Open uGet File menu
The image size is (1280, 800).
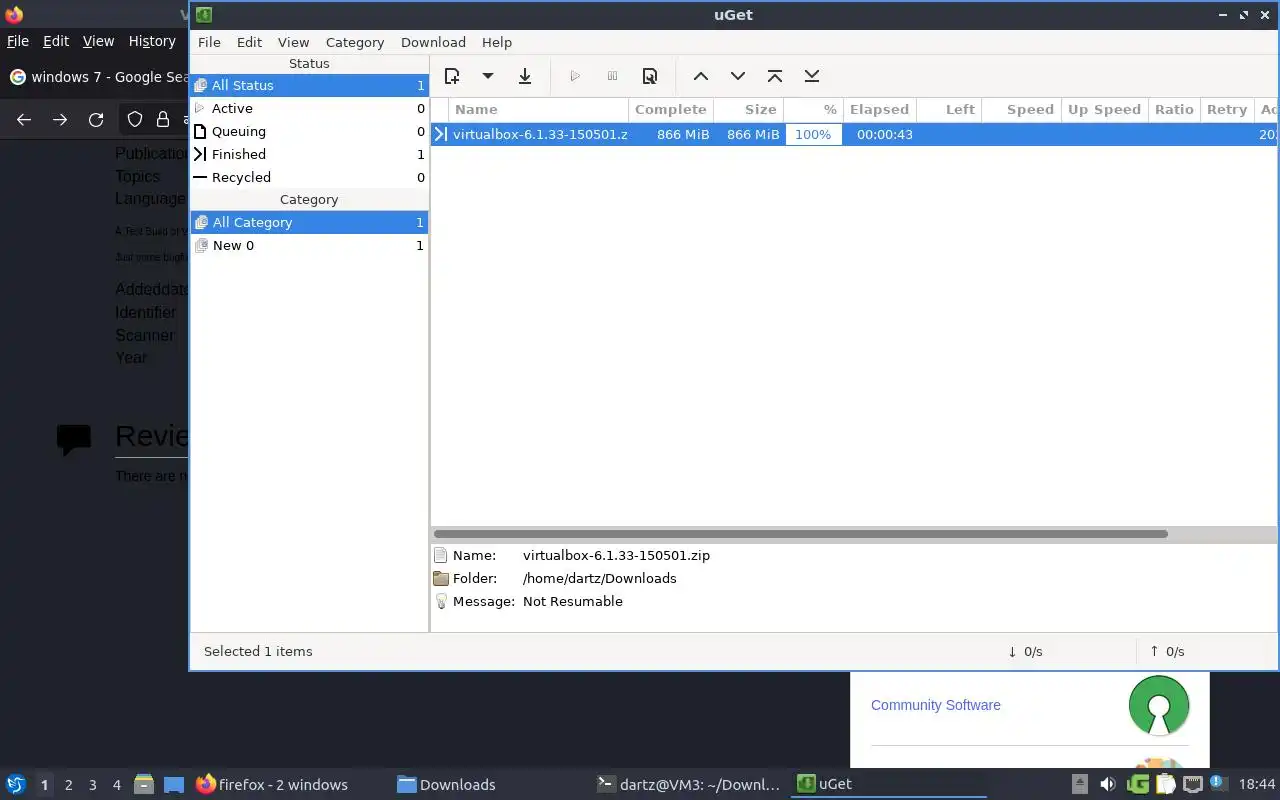(x=209, y=42)
